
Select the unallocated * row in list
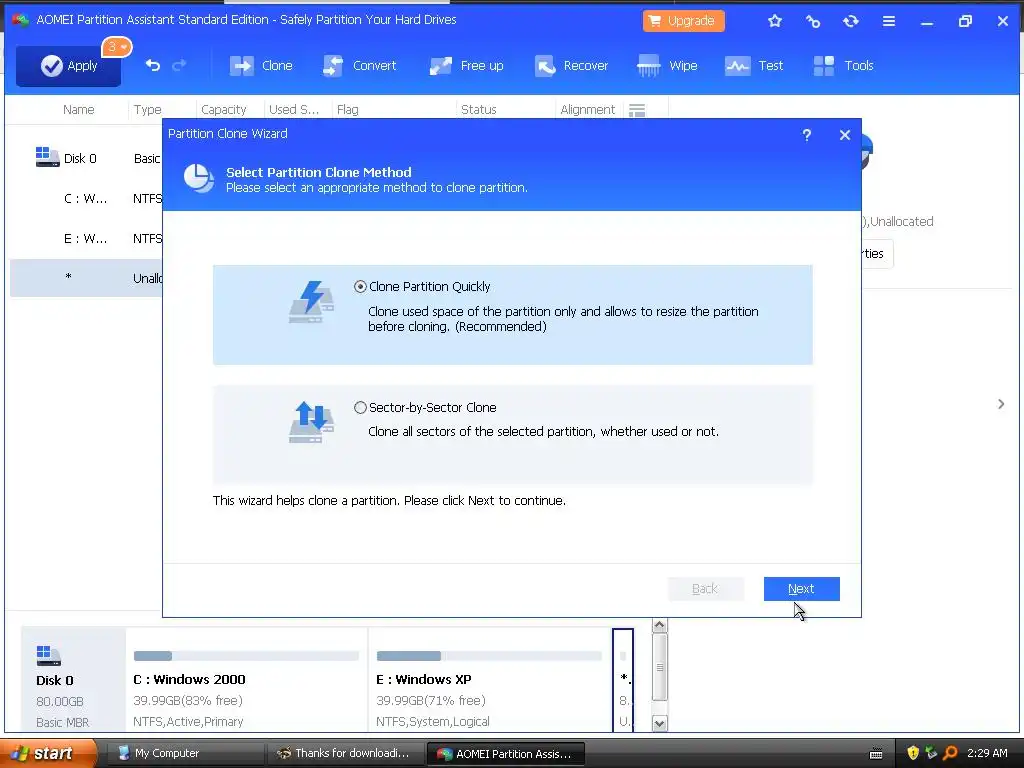86,278
